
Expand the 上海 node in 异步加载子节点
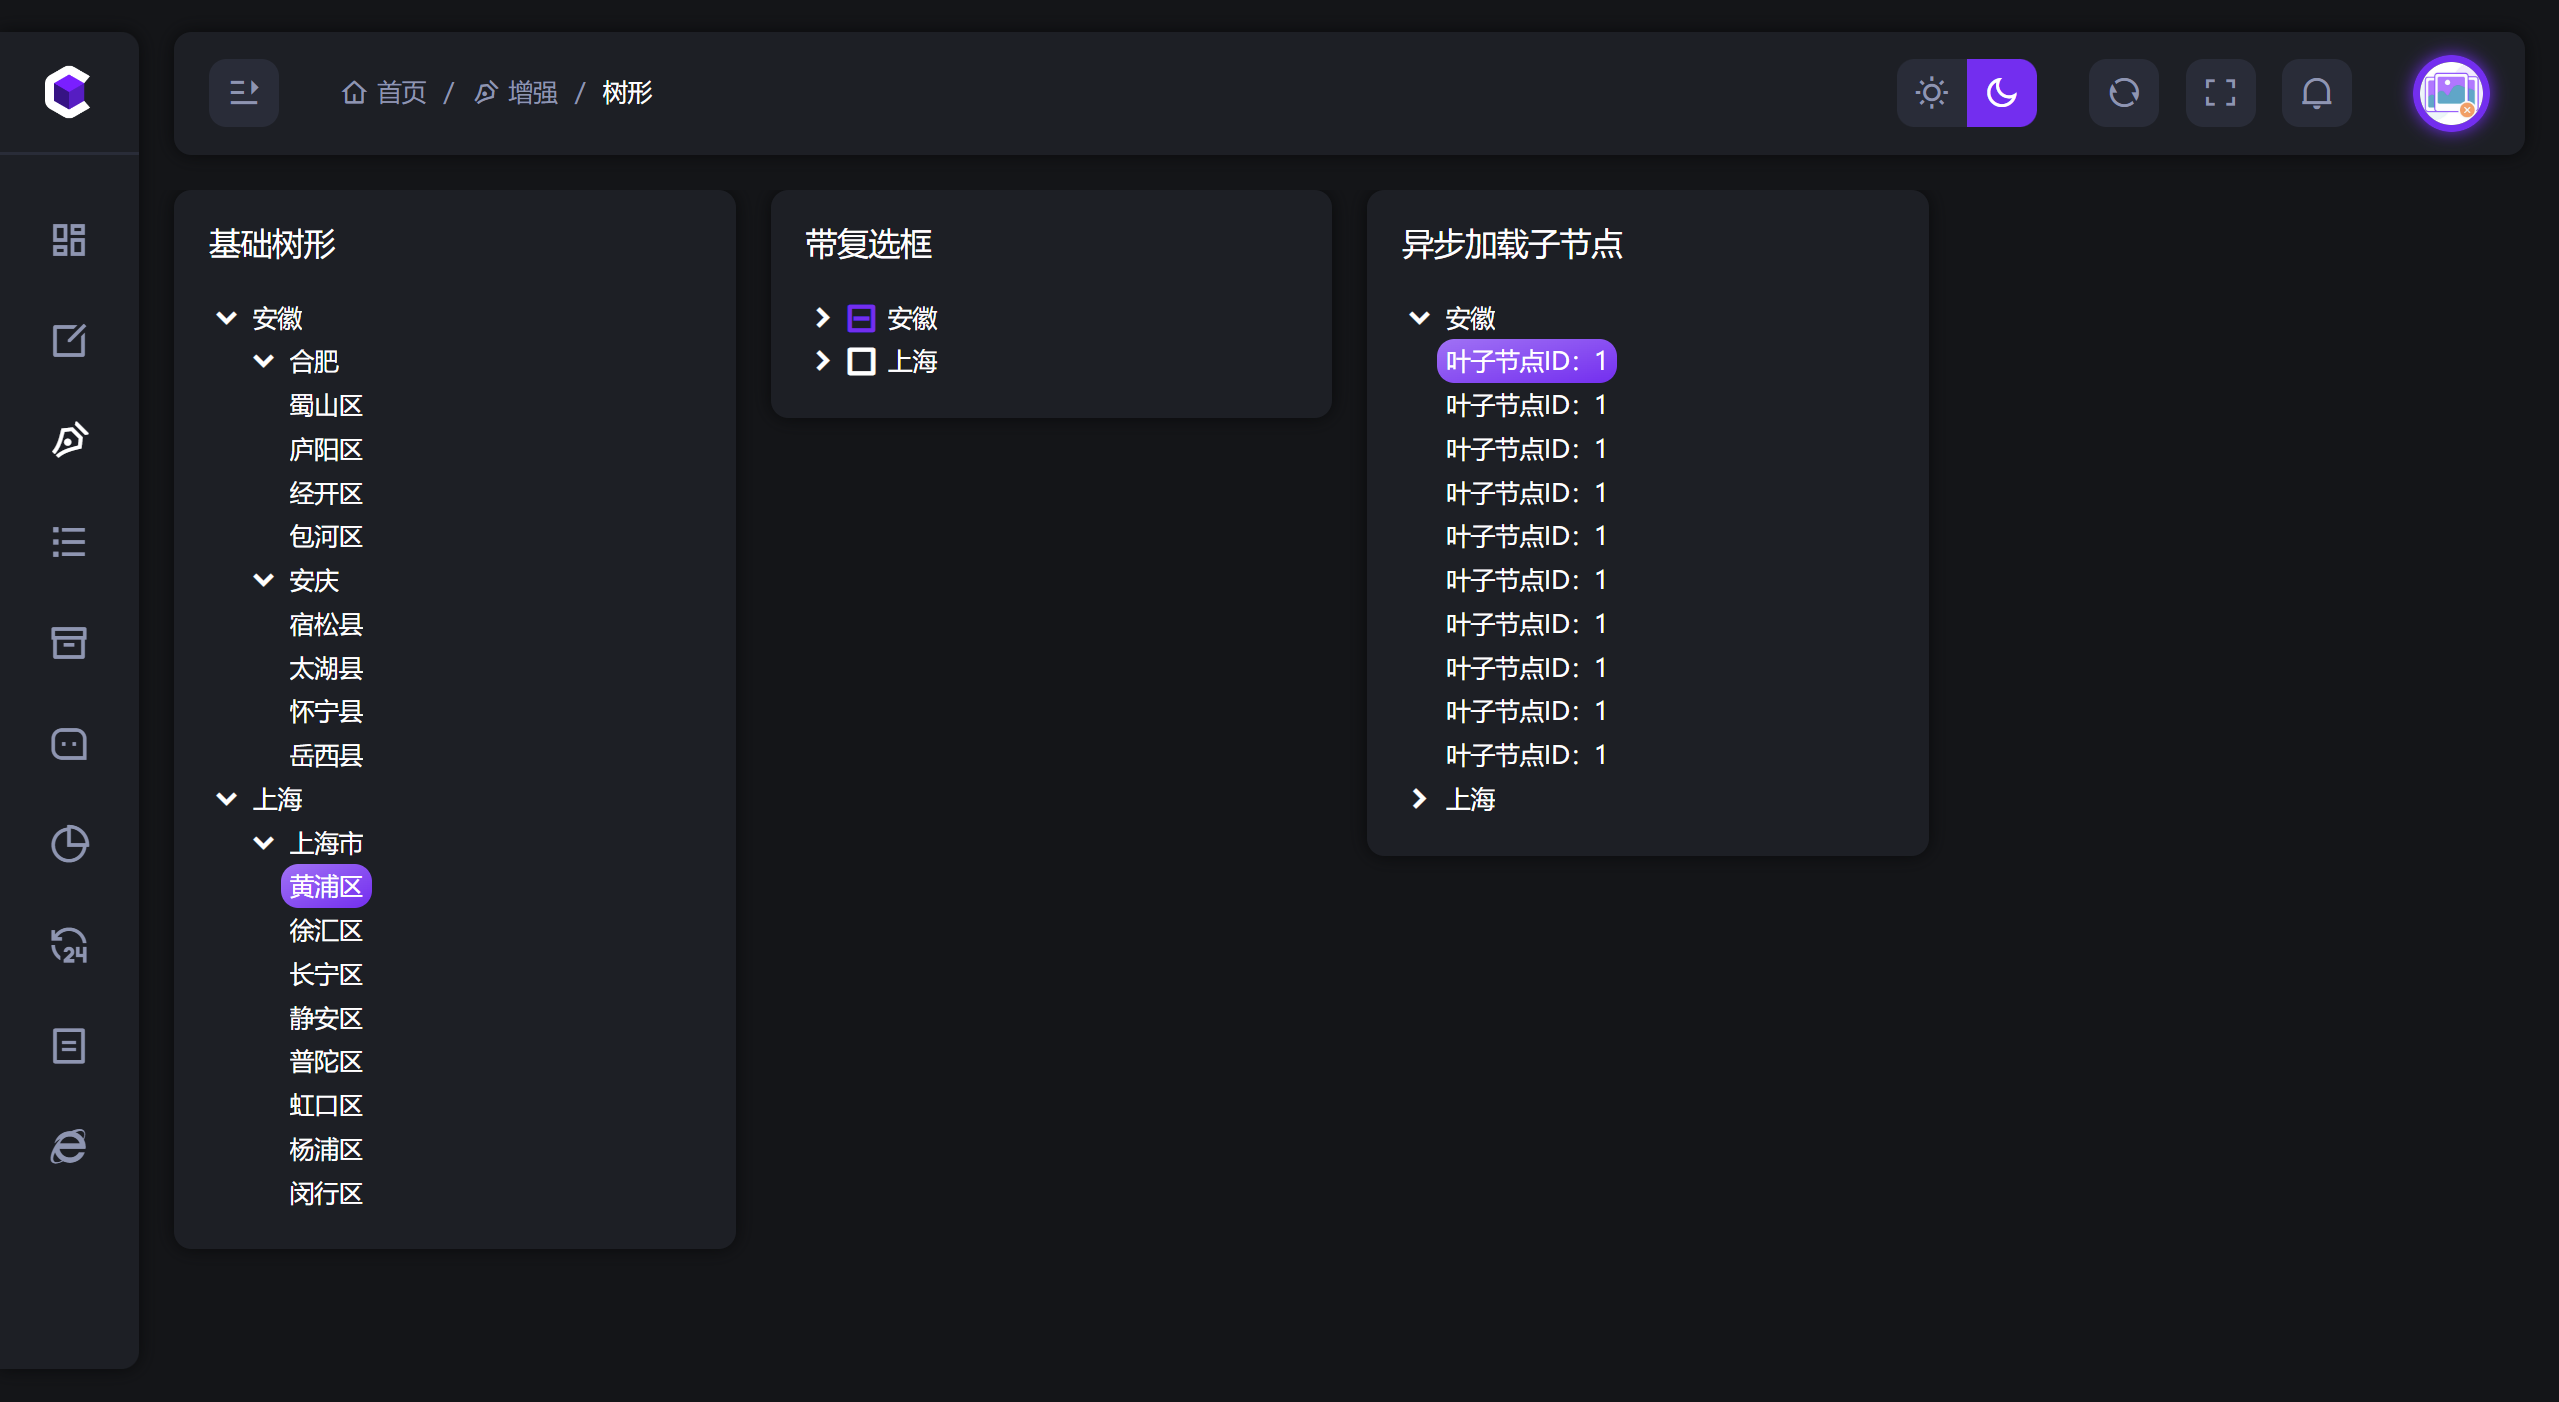[1418, 798]
